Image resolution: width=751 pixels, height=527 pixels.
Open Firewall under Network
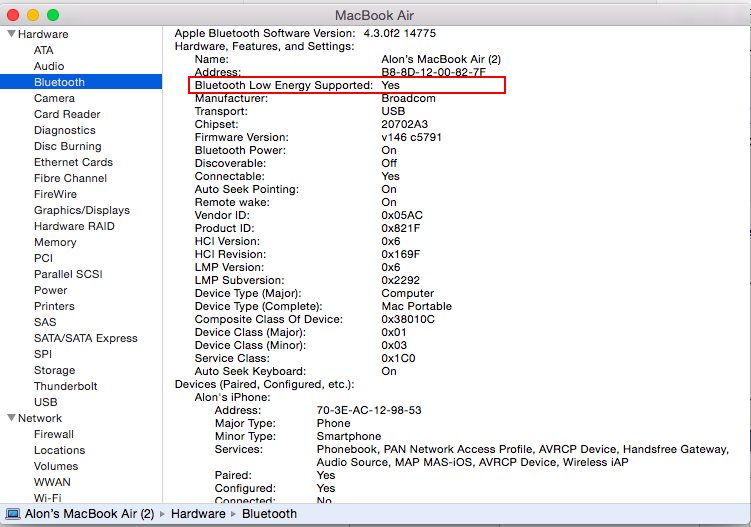point(54,434)
